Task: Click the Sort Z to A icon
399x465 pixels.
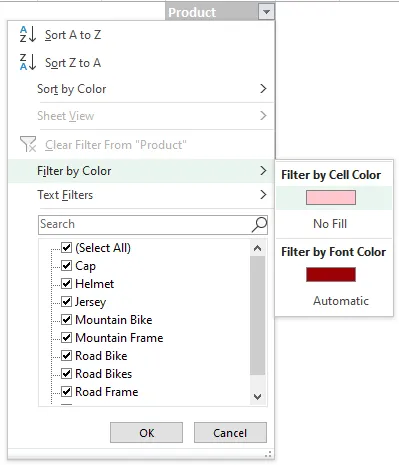Action: pos(28,62)
